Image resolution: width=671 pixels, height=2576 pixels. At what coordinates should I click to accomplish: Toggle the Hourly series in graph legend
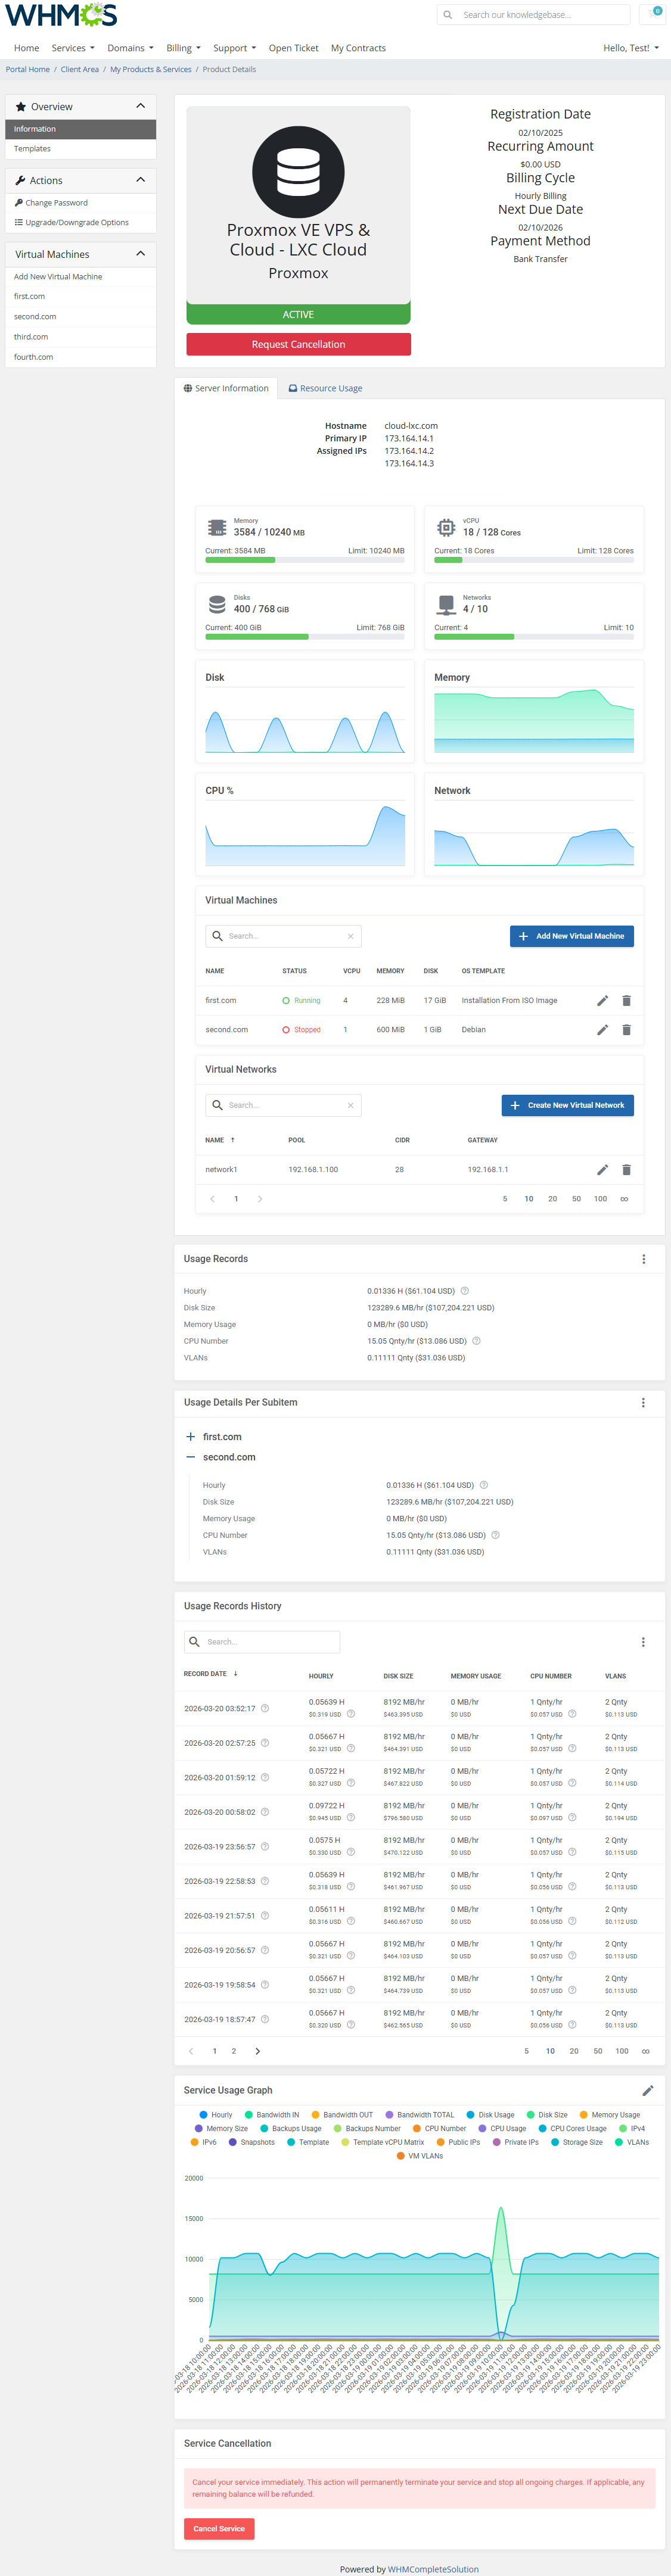click(216, 2115)
